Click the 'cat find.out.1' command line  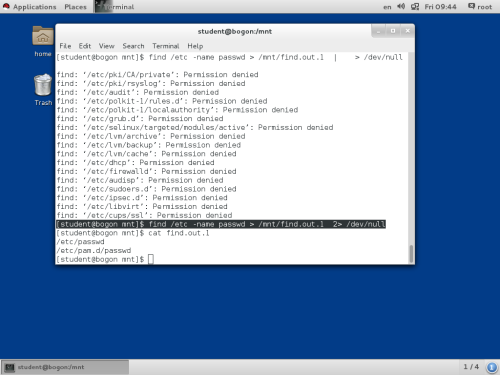(x=133, y=233)
